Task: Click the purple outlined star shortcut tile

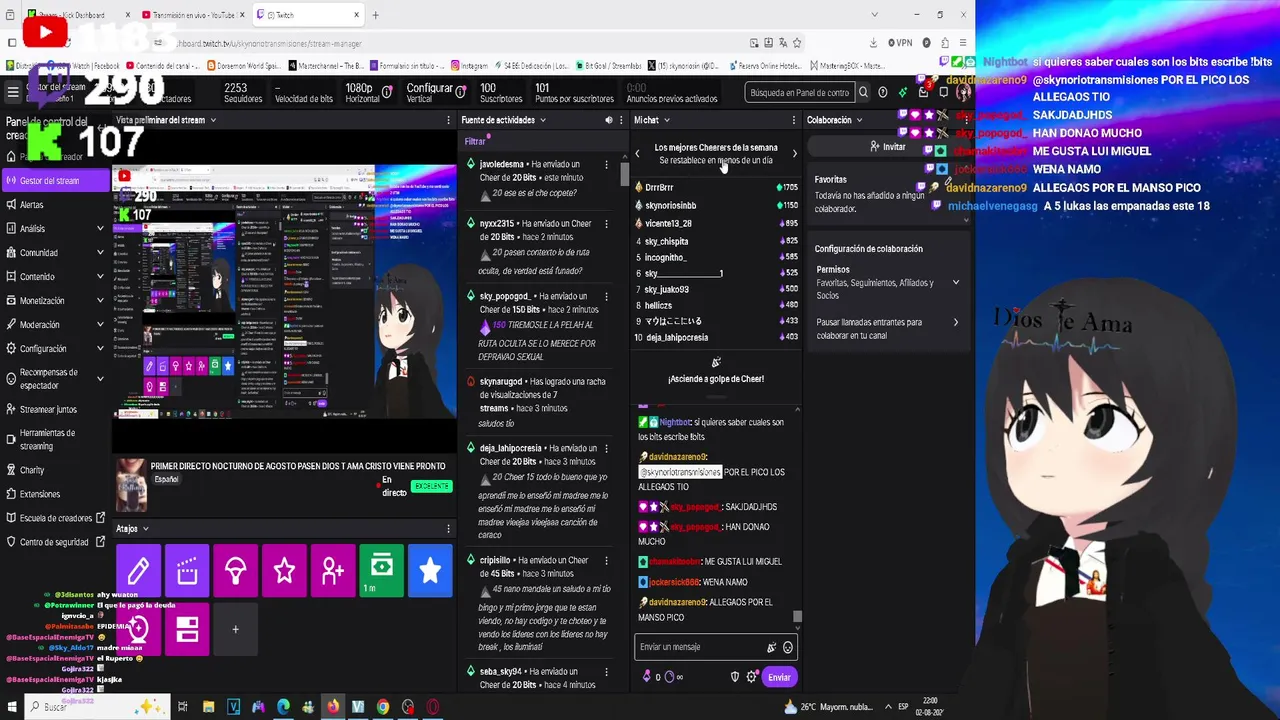Action: tap(284, 570)
